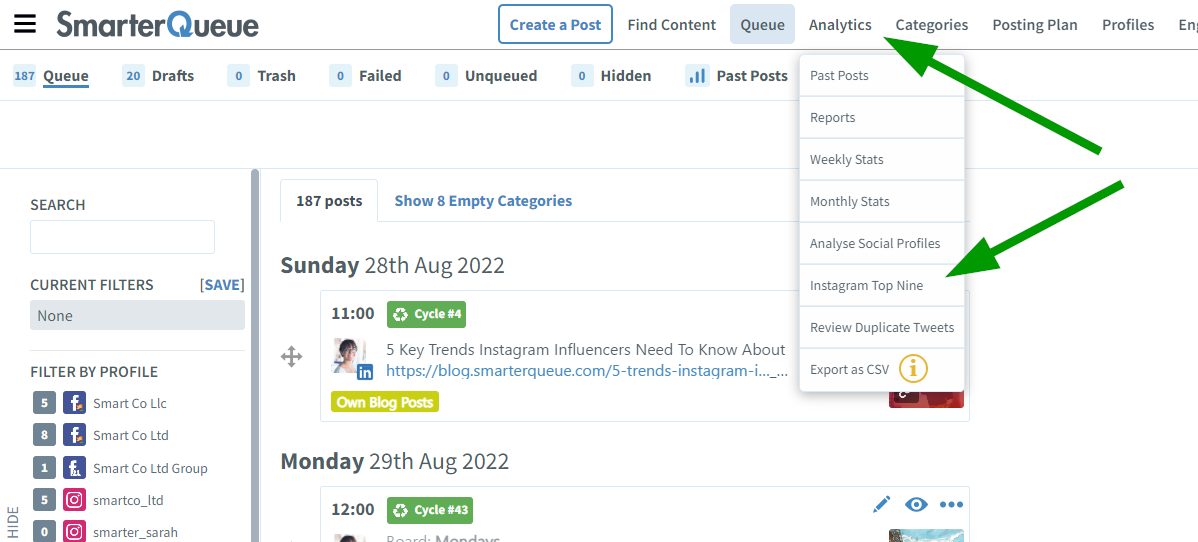Click the SAVE filters link
1198x542 pixels.
[222, 285]
